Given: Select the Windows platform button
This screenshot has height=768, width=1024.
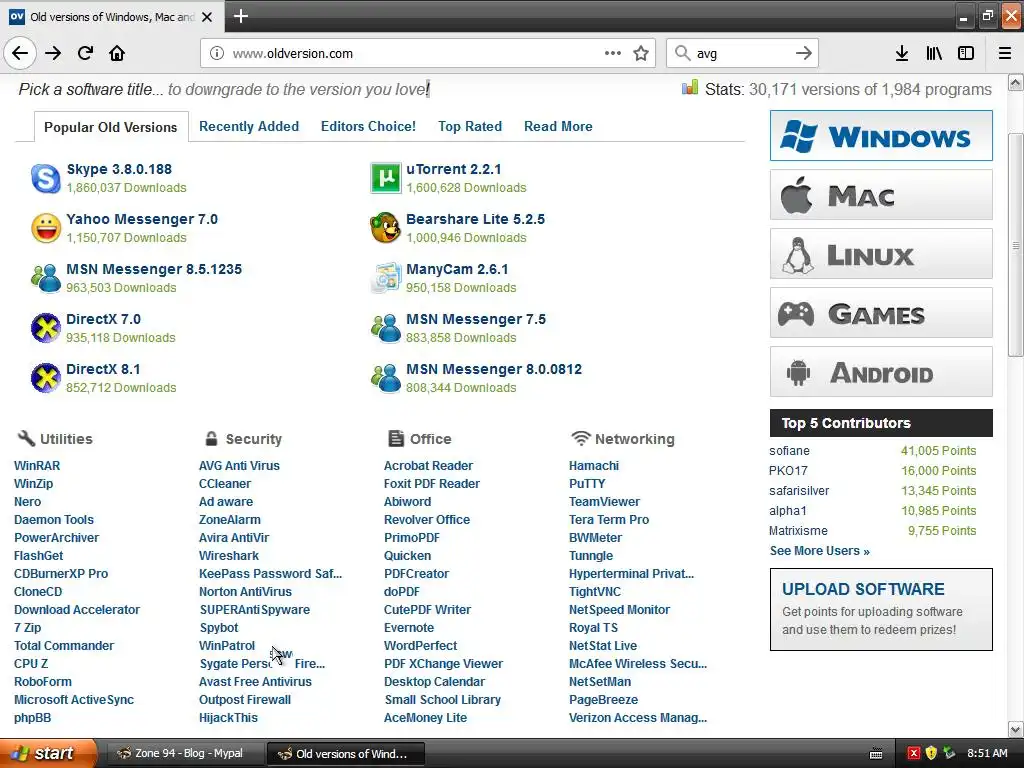Looking at the screenshot, I should (x=881, y=136).
